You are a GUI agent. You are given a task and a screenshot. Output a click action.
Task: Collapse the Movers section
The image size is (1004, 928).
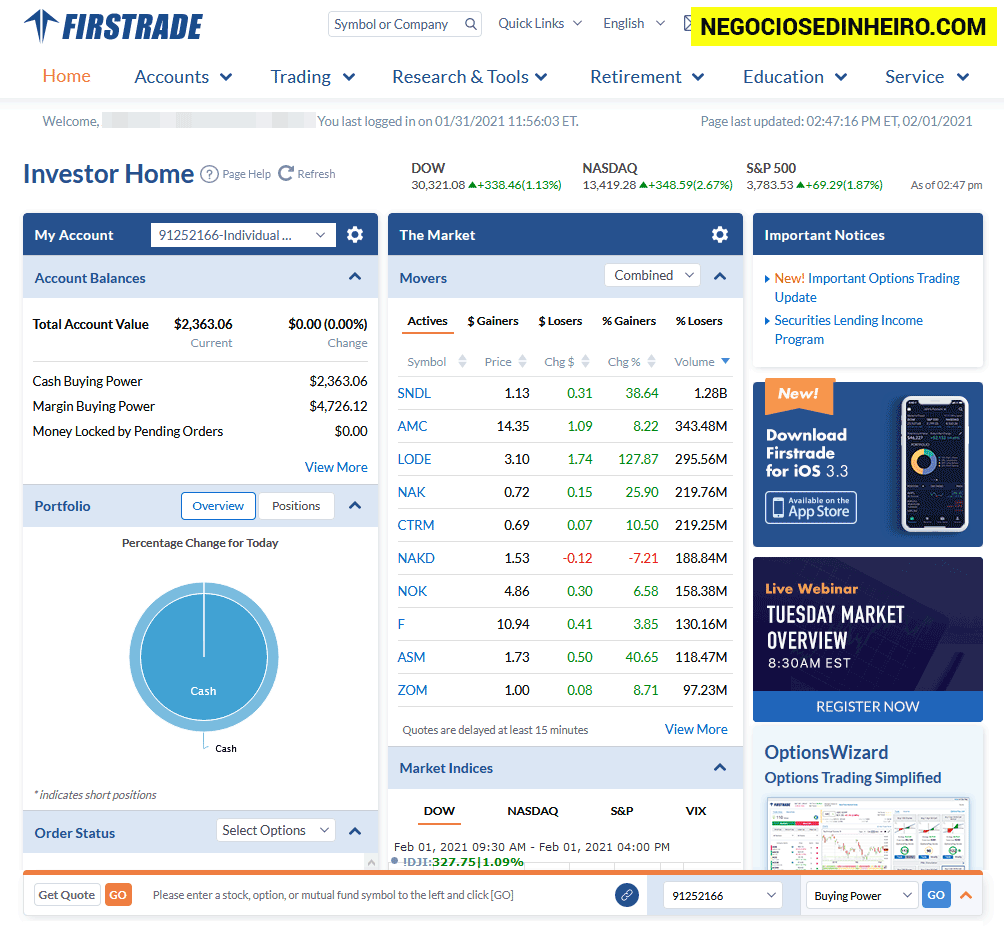coord(720,277)
